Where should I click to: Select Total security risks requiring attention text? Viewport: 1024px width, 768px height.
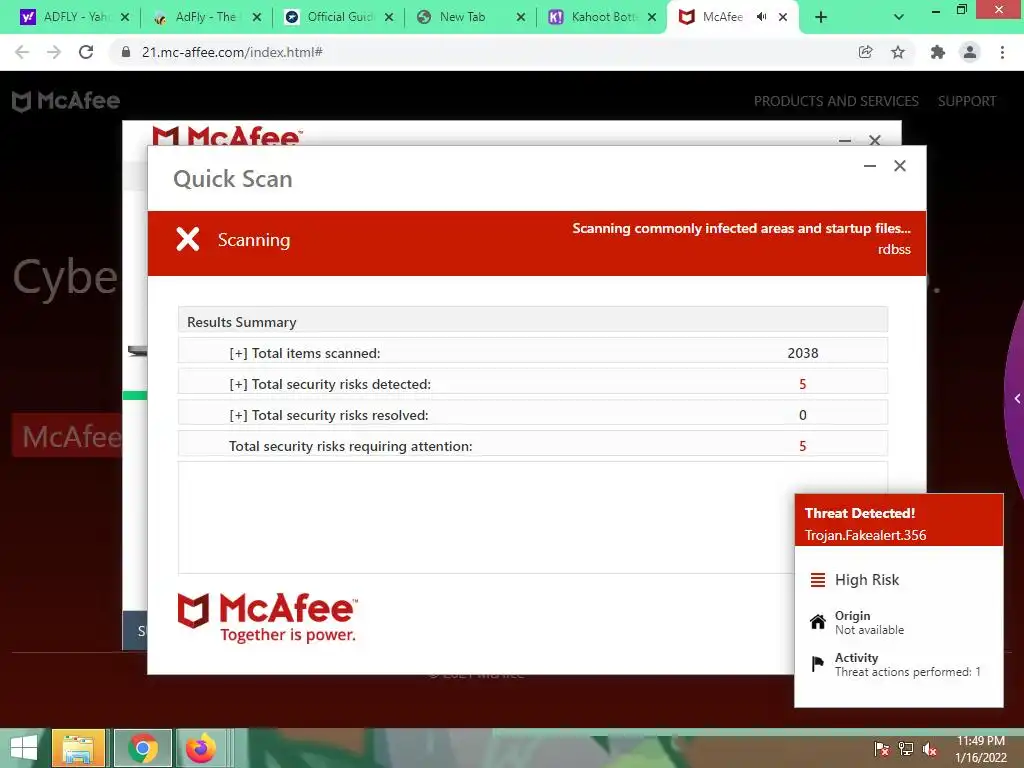click(351, 446)
